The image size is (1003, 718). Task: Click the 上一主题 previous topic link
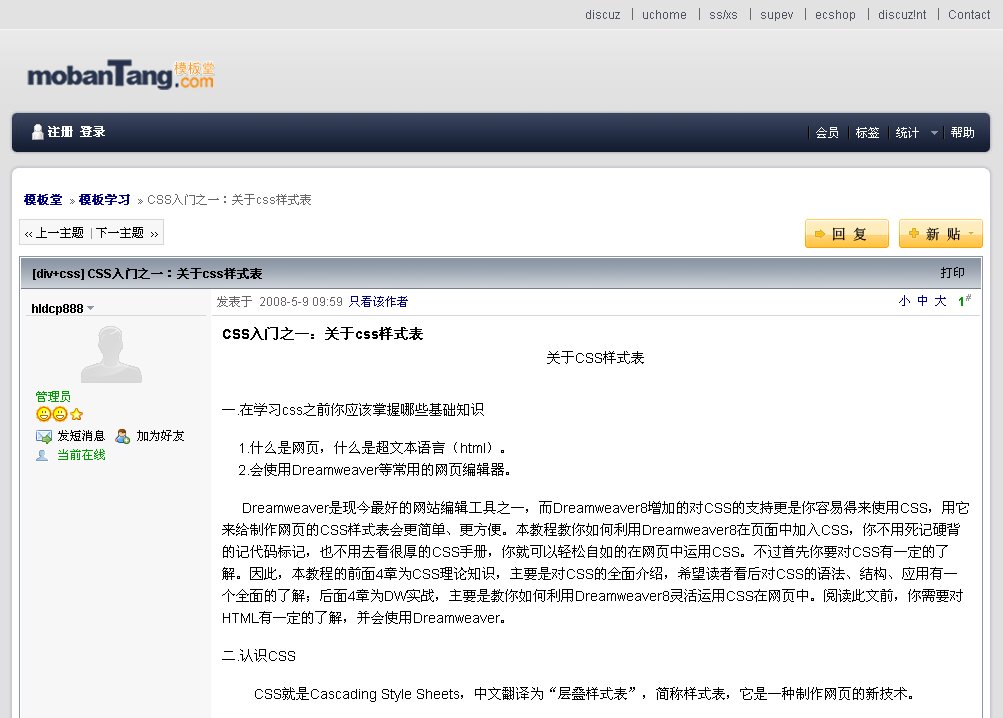pyautogui.click(x=58, y=231)
